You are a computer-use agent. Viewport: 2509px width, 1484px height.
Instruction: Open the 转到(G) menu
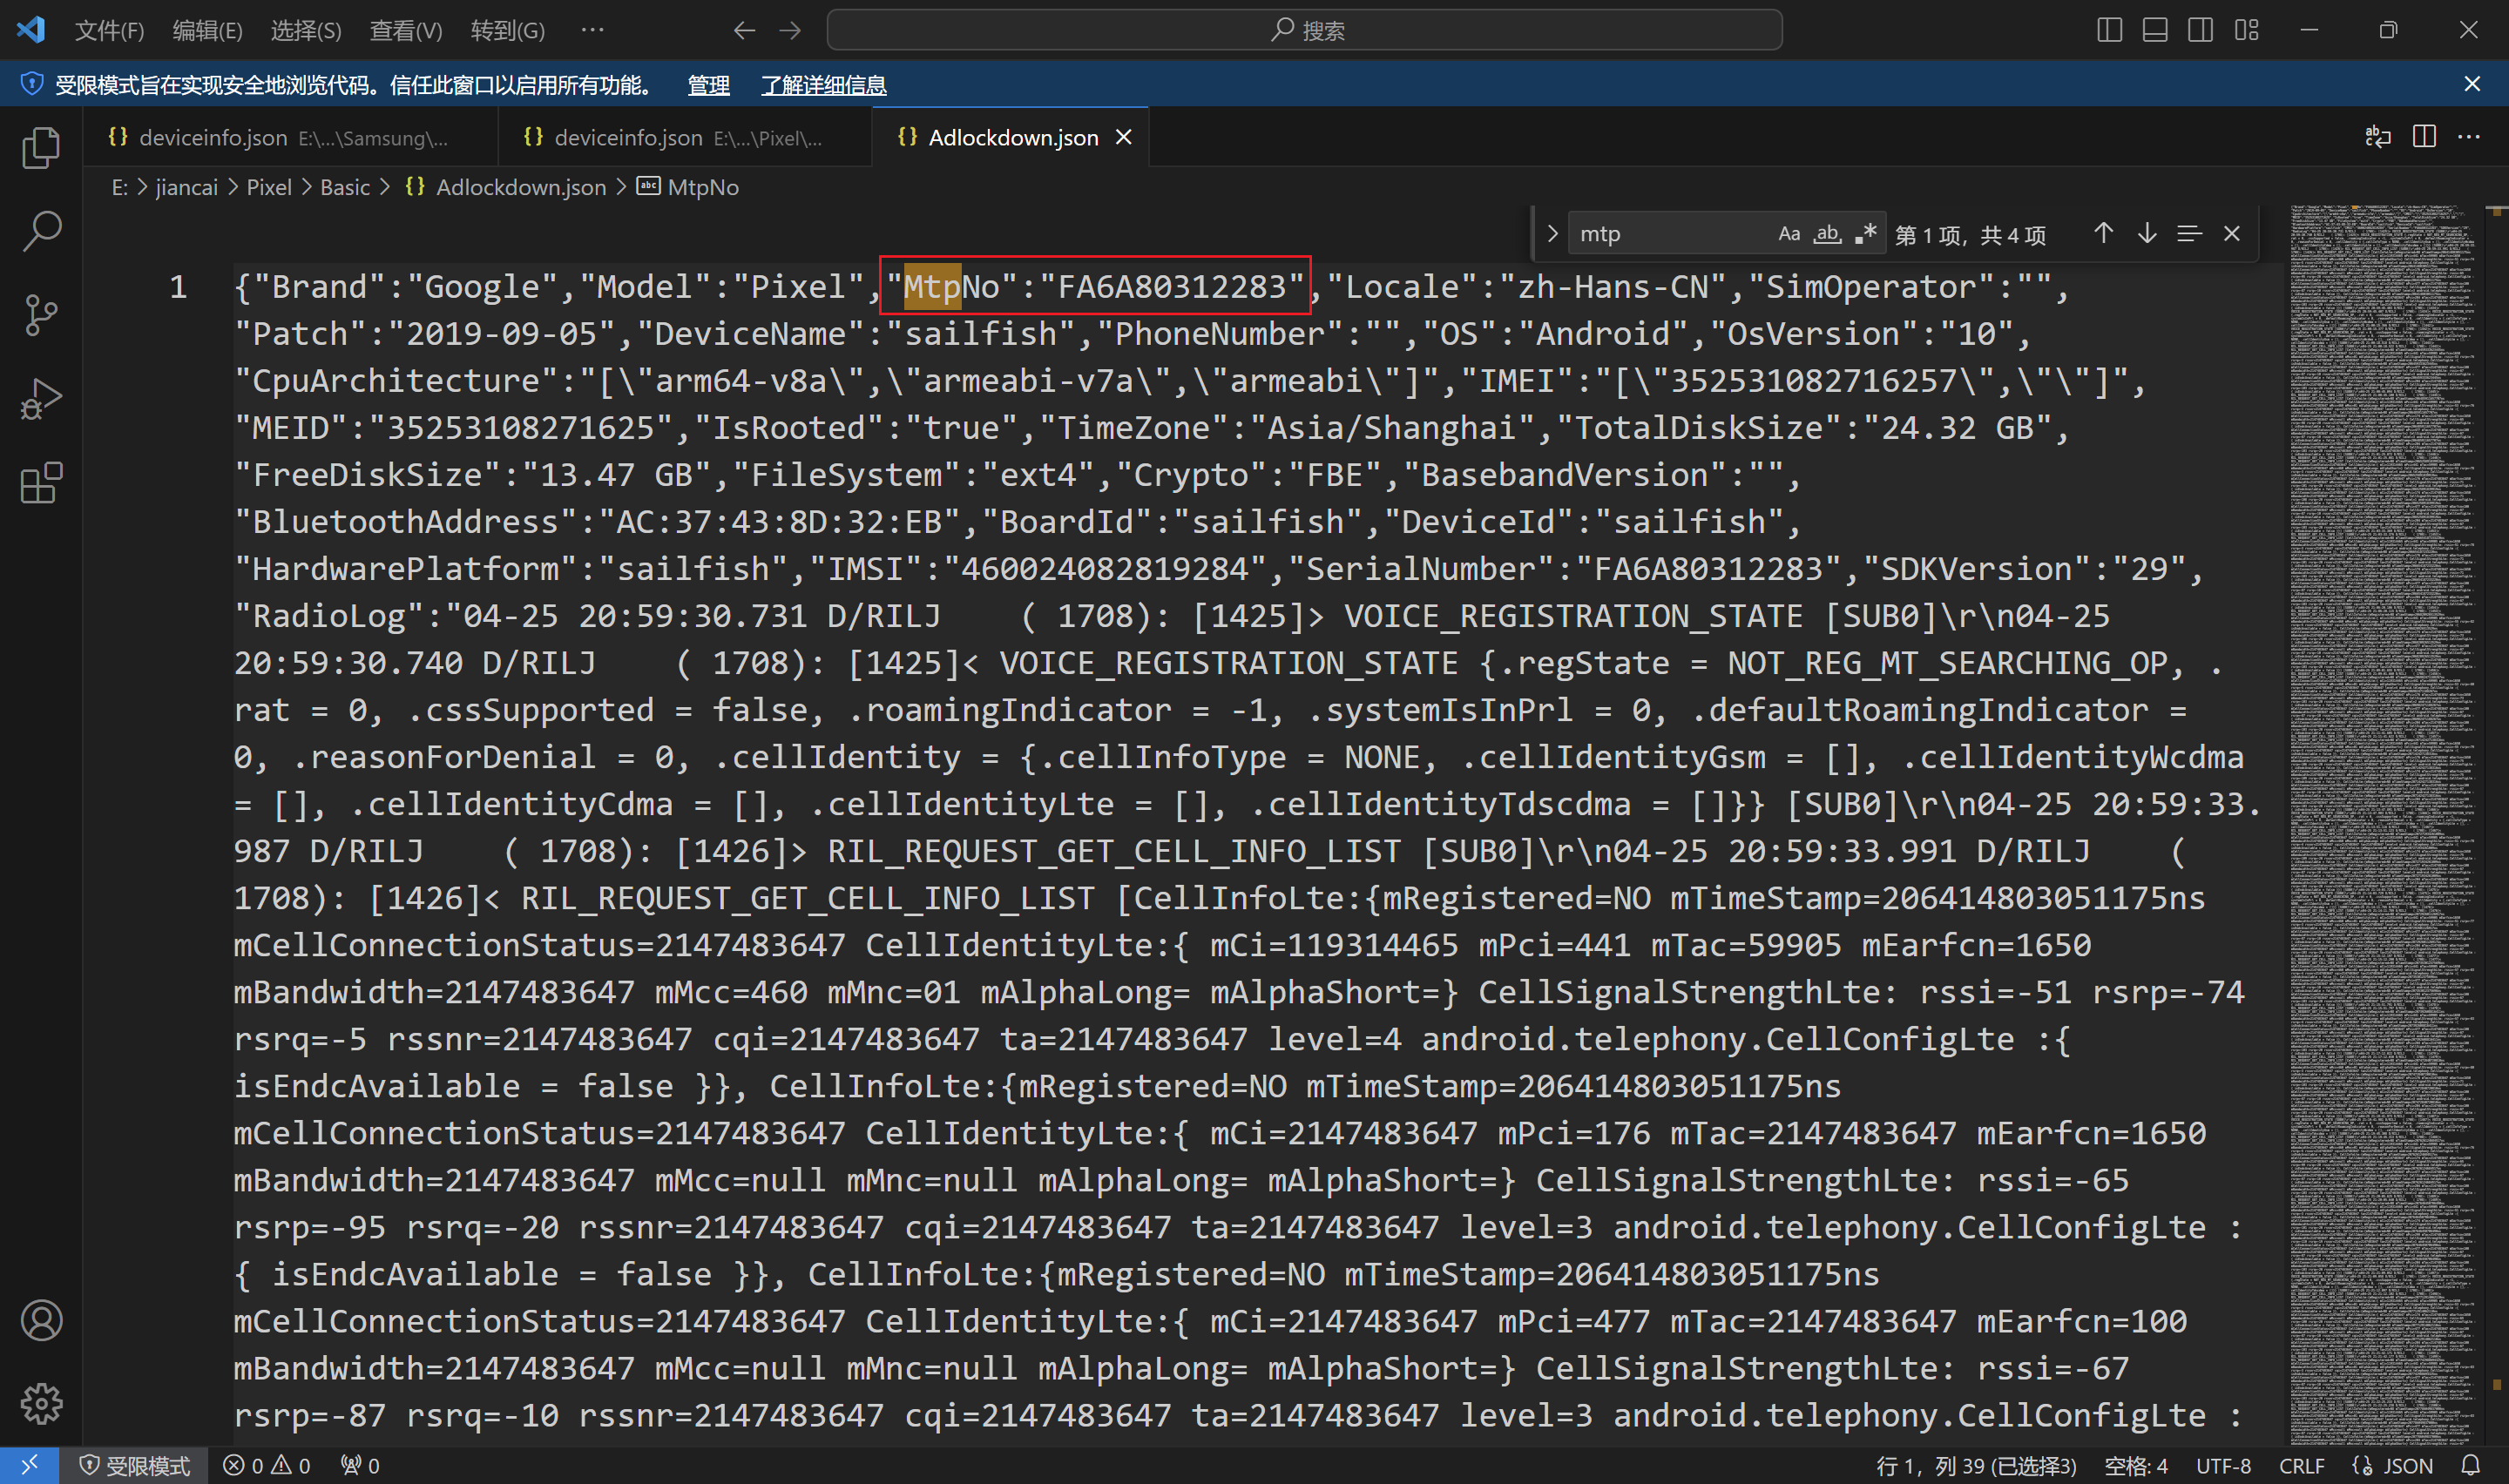point(507,31)
